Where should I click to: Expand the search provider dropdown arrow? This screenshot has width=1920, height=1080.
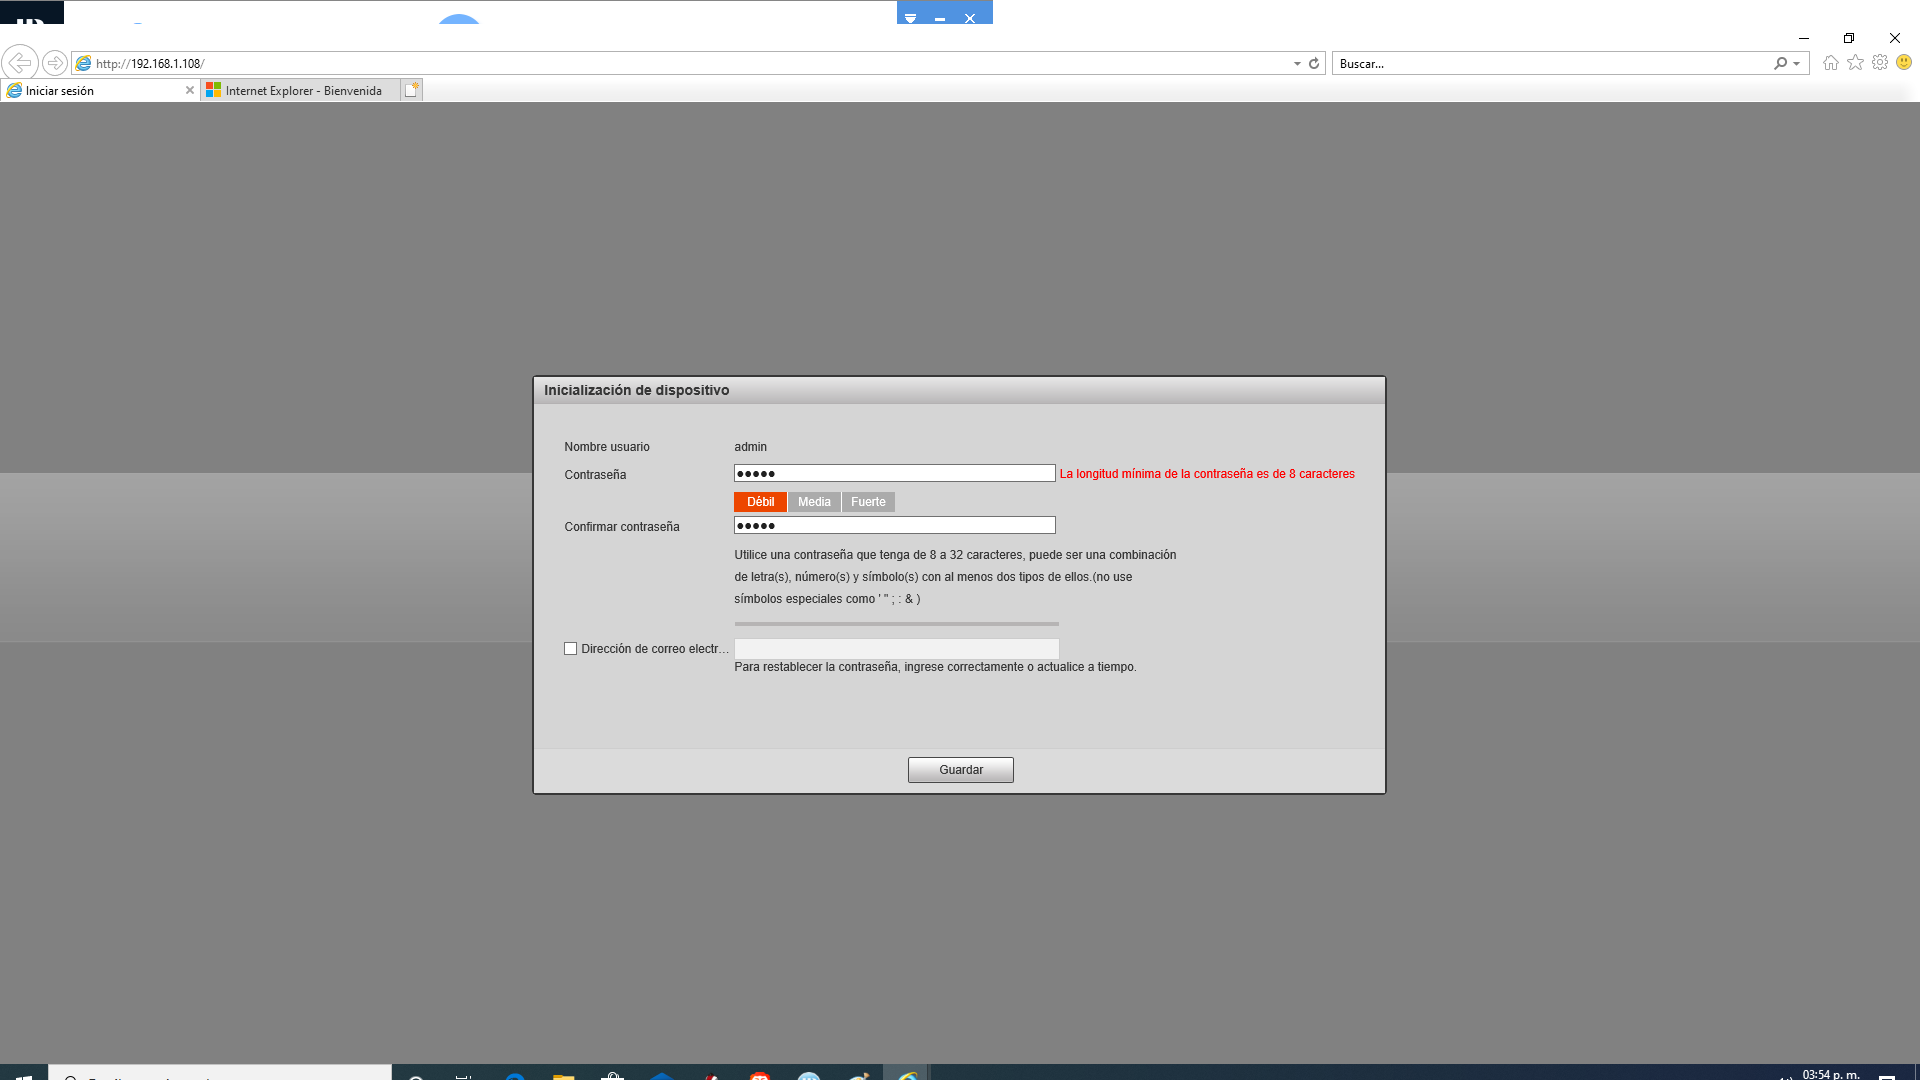coord(1797,63)
